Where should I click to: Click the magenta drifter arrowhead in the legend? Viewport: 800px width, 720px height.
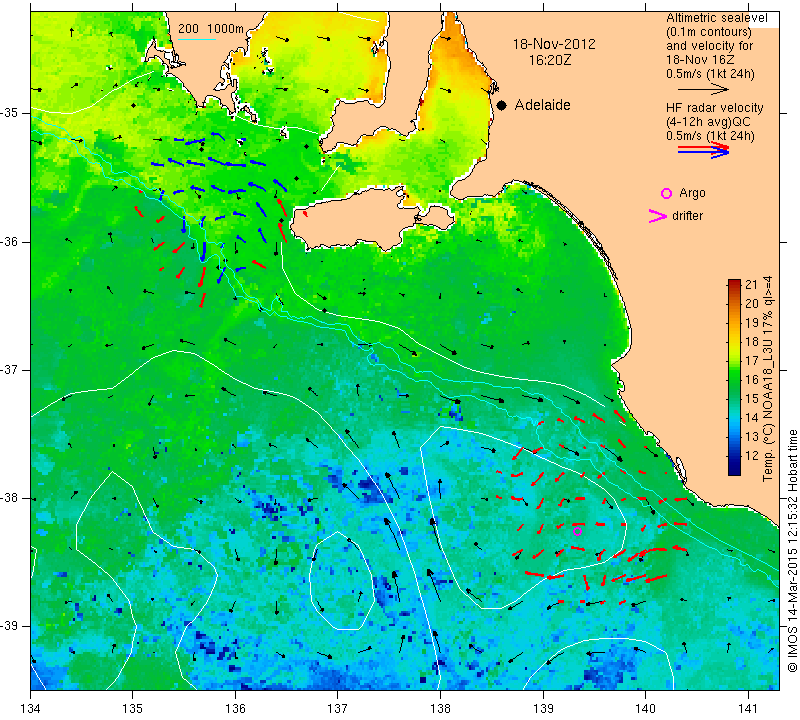click(x=658, y=216)
